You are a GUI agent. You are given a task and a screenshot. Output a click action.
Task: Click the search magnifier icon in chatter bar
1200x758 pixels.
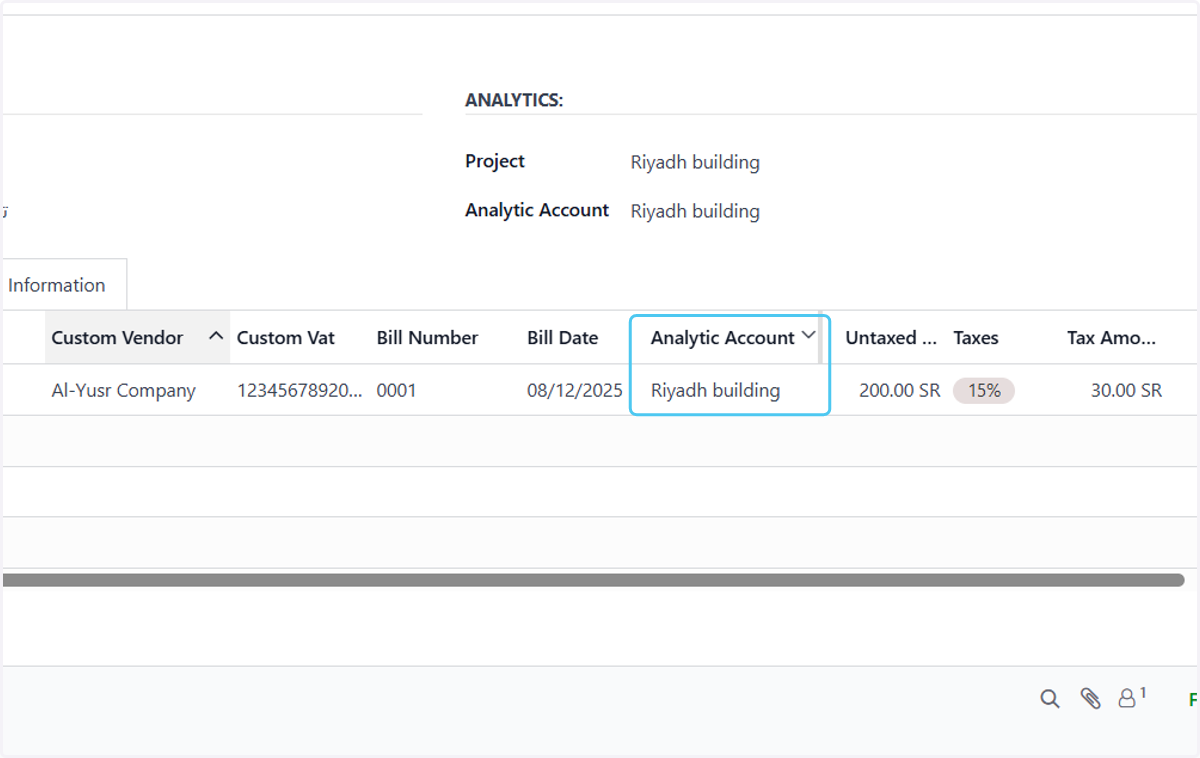tap(1049, 699)
